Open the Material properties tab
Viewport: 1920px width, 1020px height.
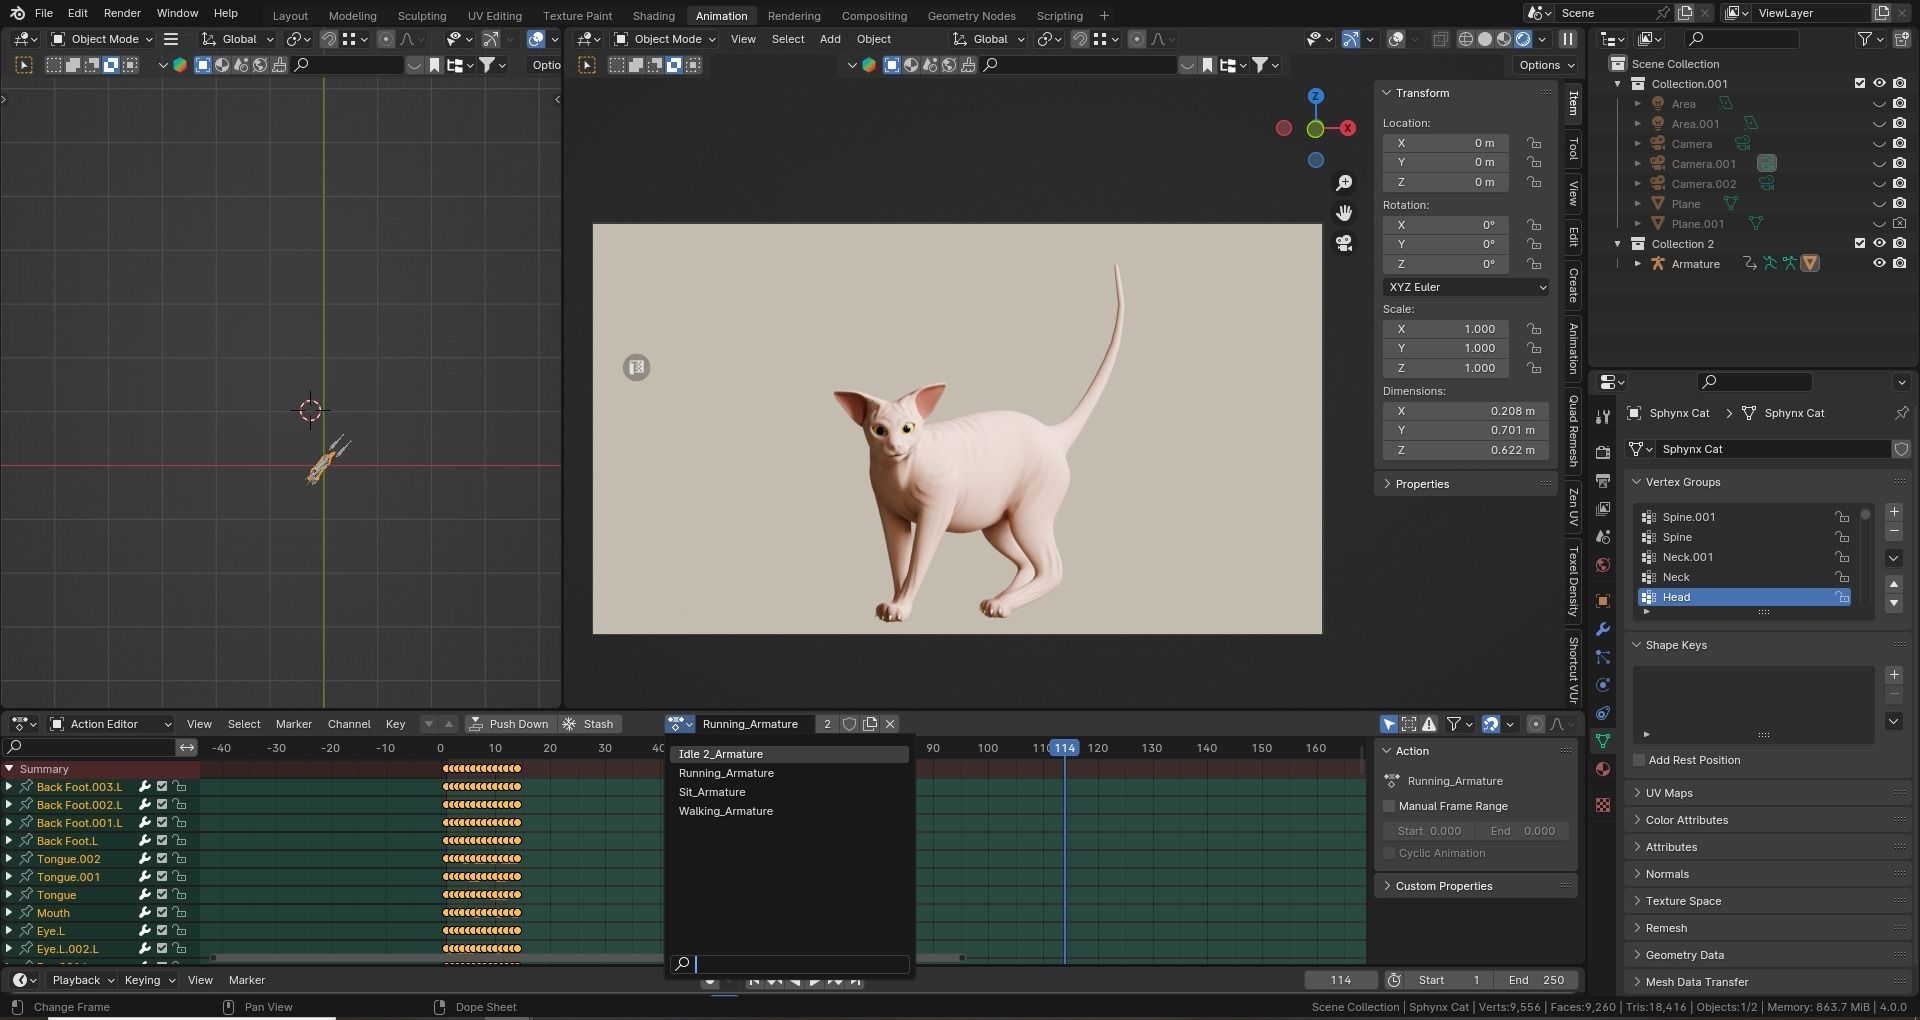point(1603,769)
